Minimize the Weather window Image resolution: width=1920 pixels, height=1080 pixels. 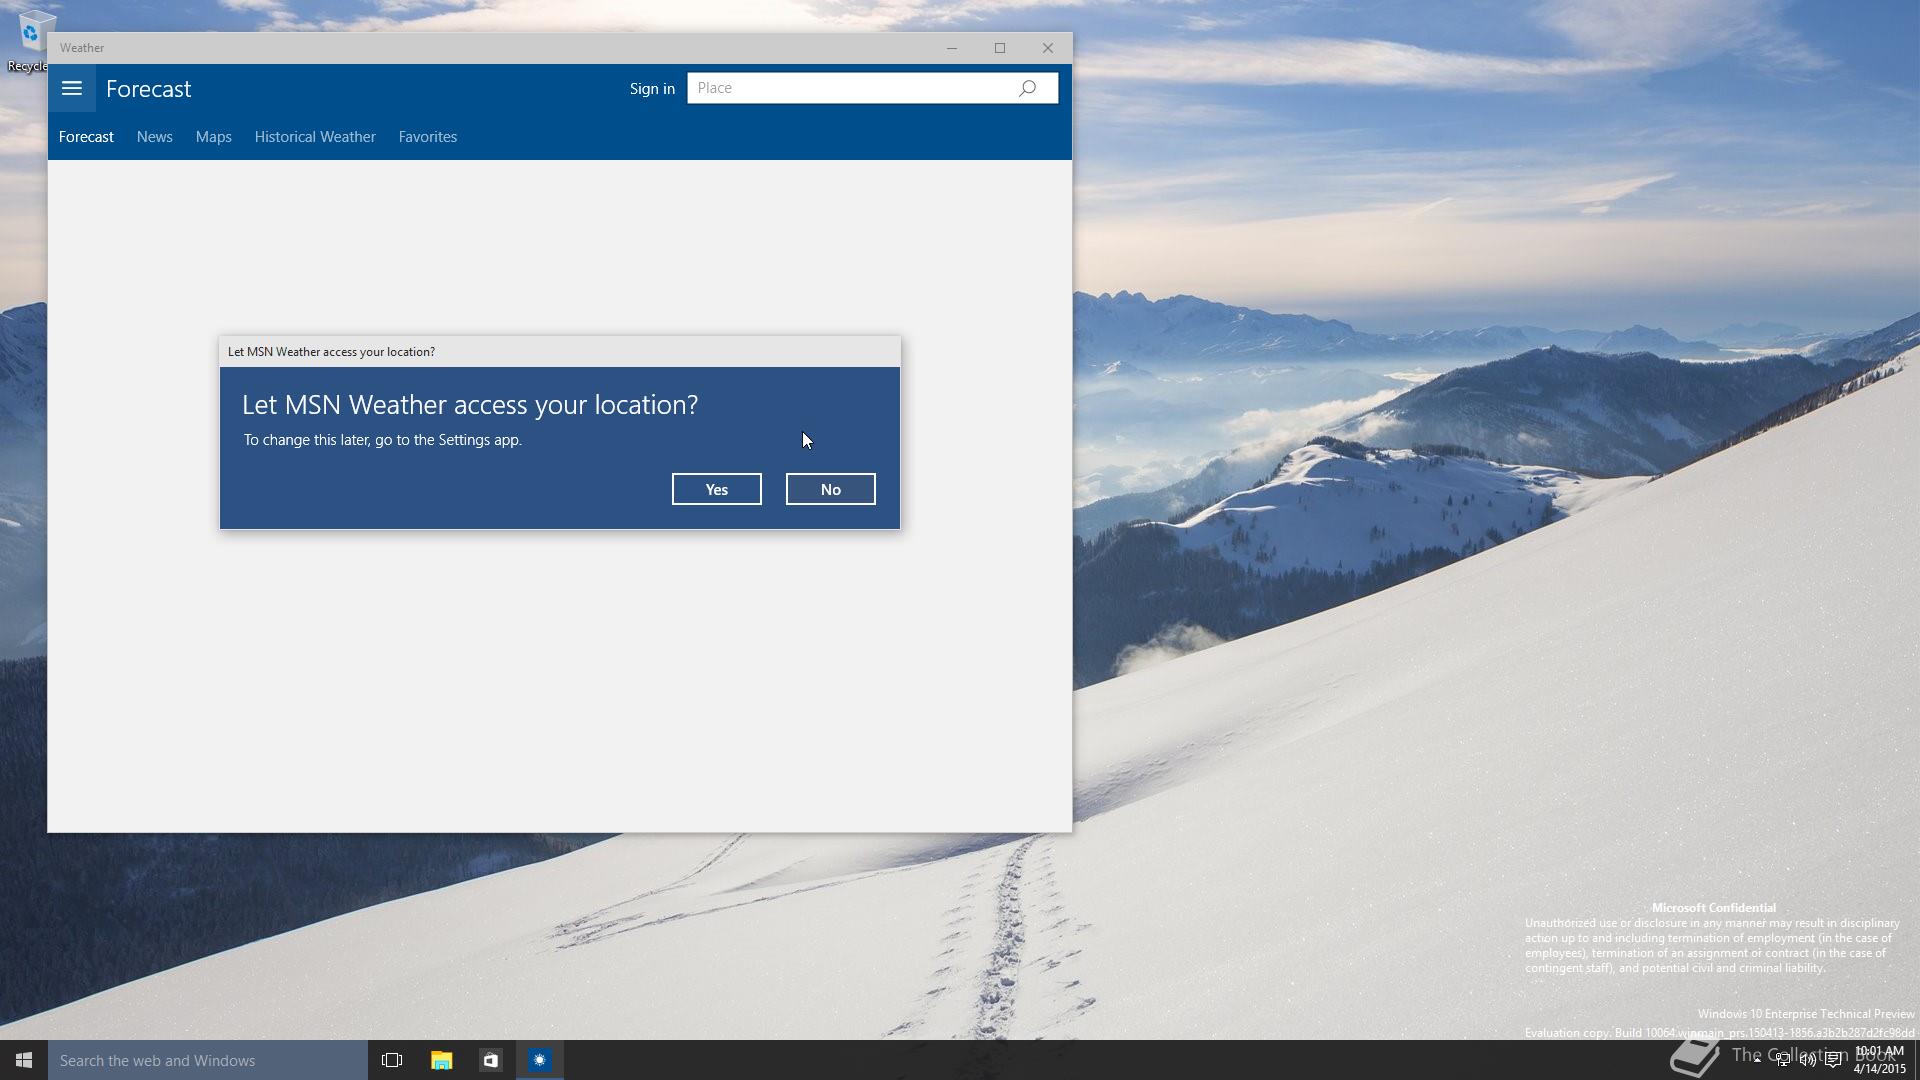[952, 48]
